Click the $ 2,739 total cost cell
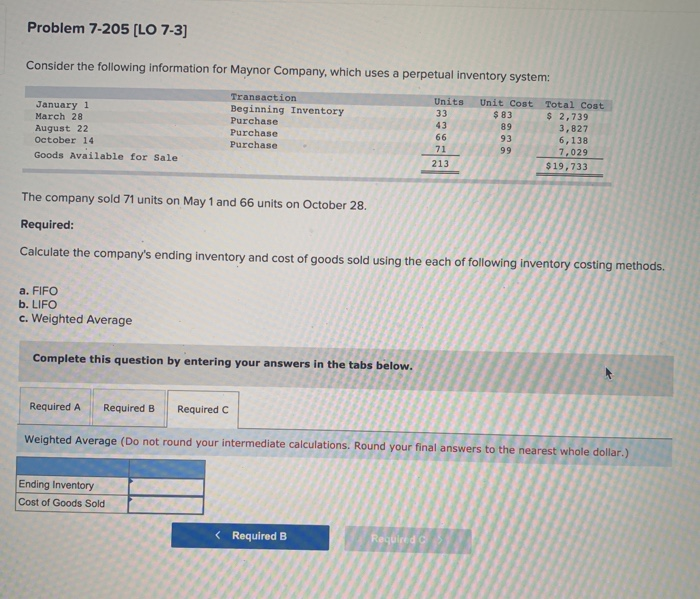 pyautogui.click(x=567, y=117)
